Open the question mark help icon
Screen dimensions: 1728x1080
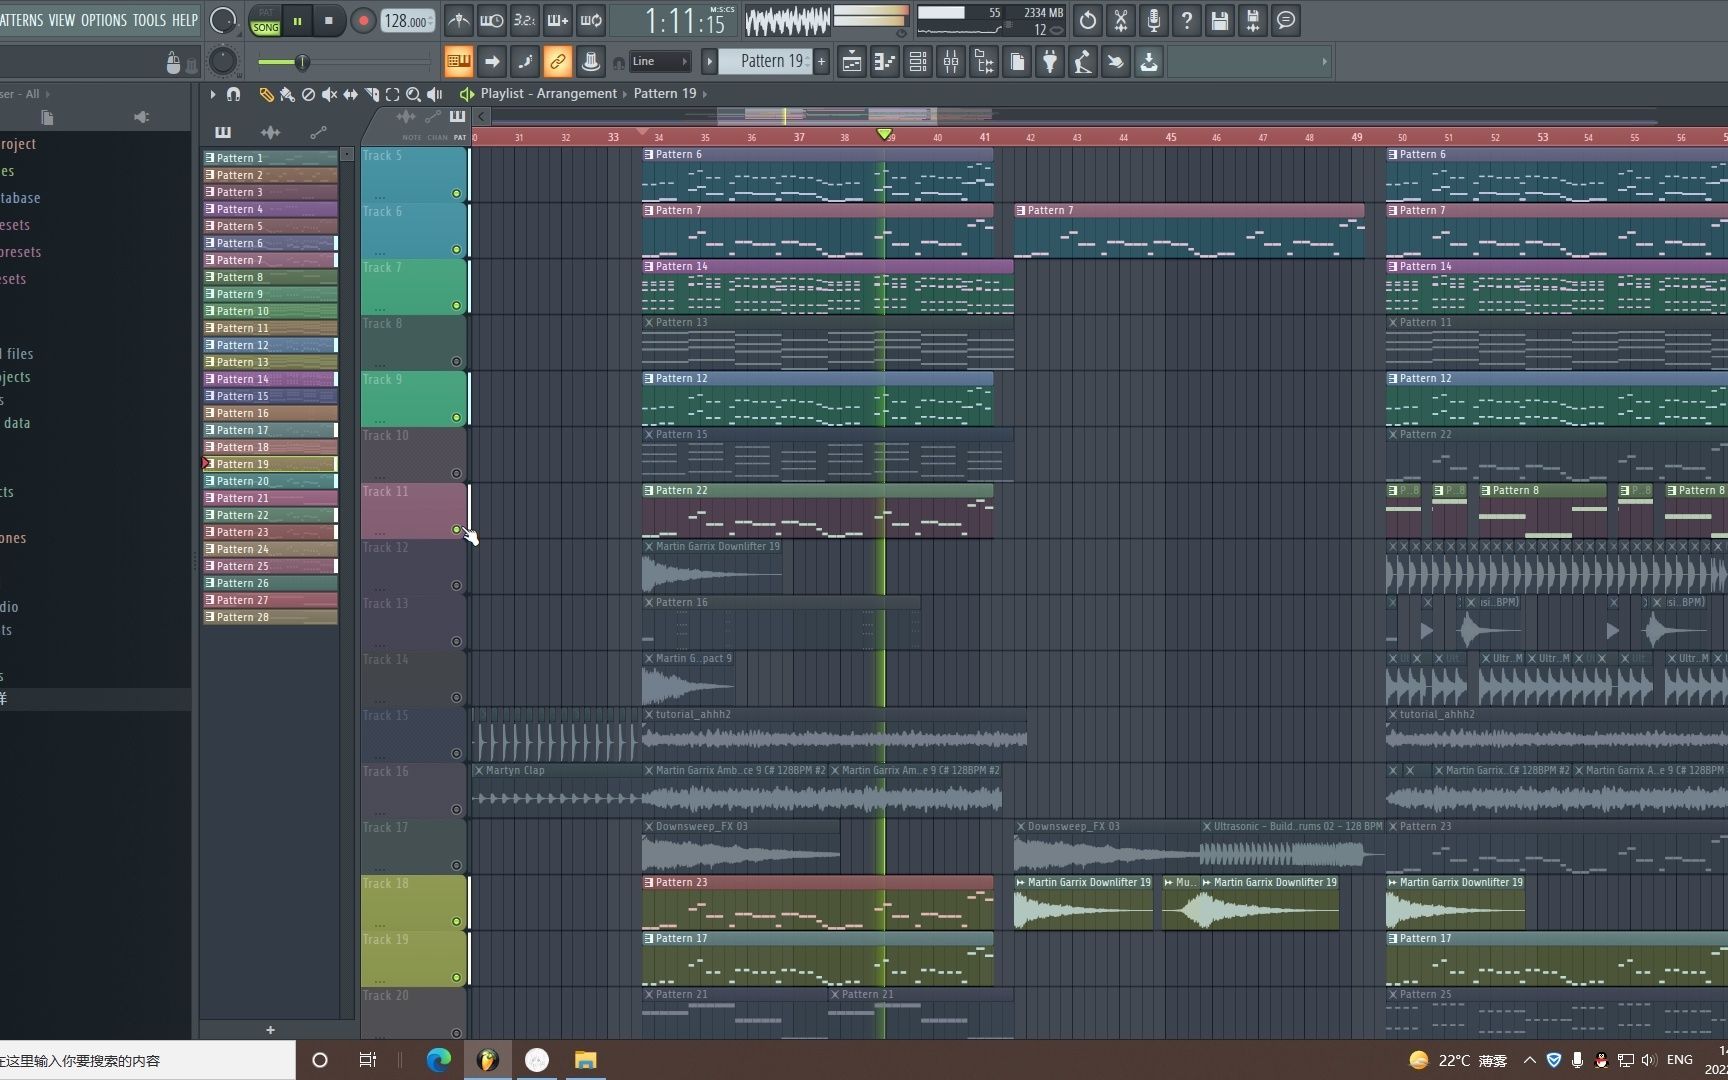pos(1187,20)
